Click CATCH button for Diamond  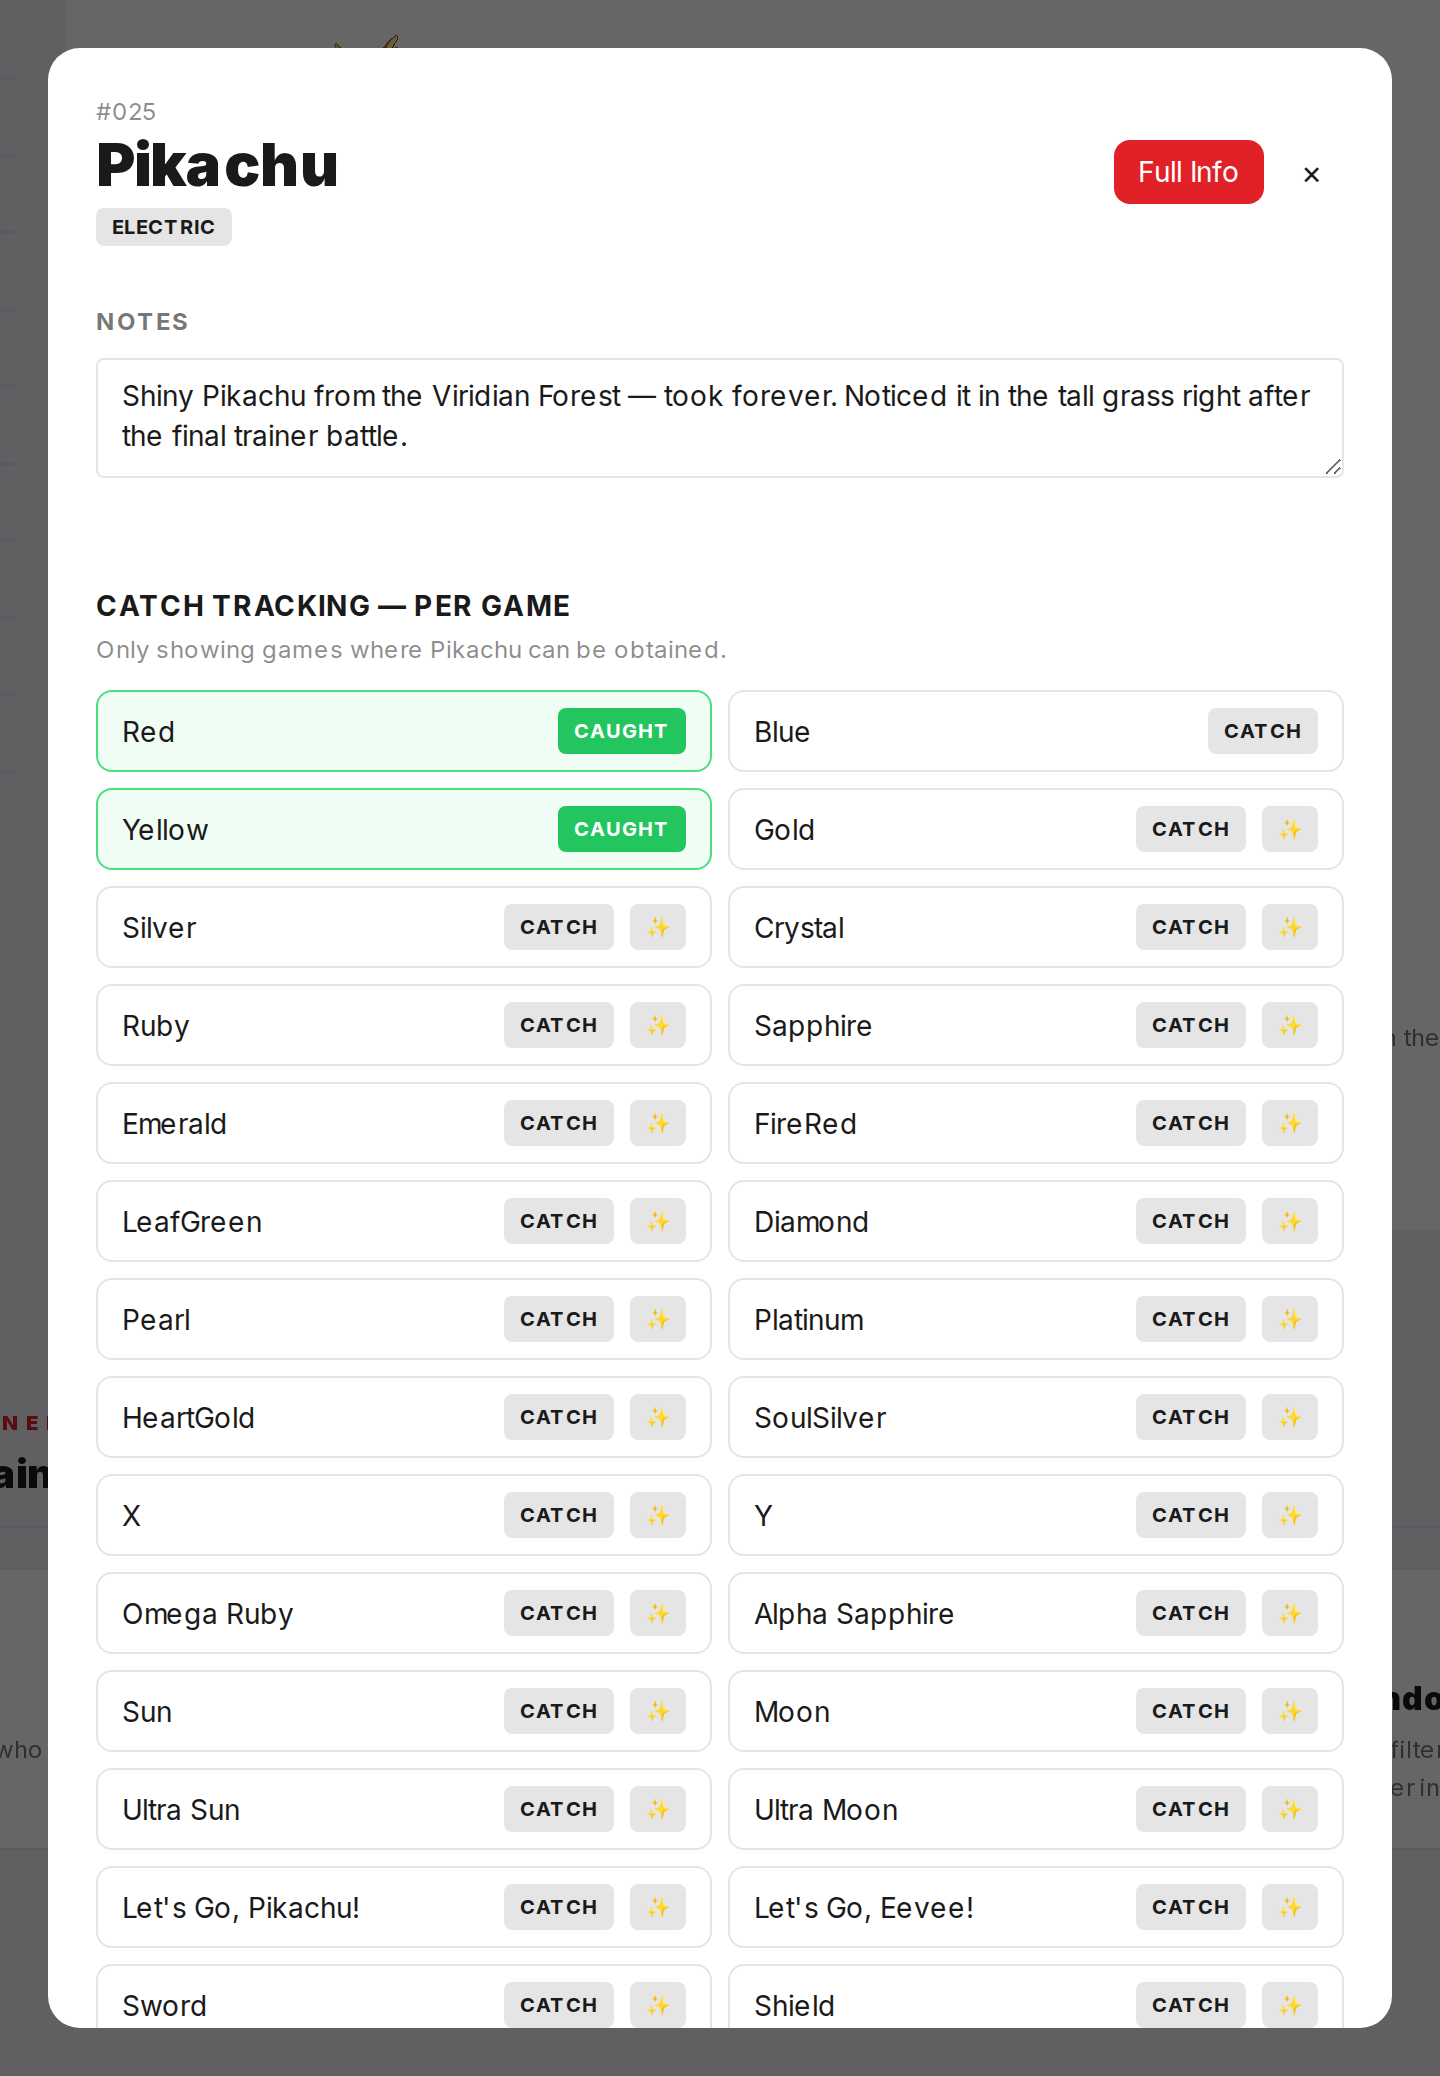click(1190, 1221)
